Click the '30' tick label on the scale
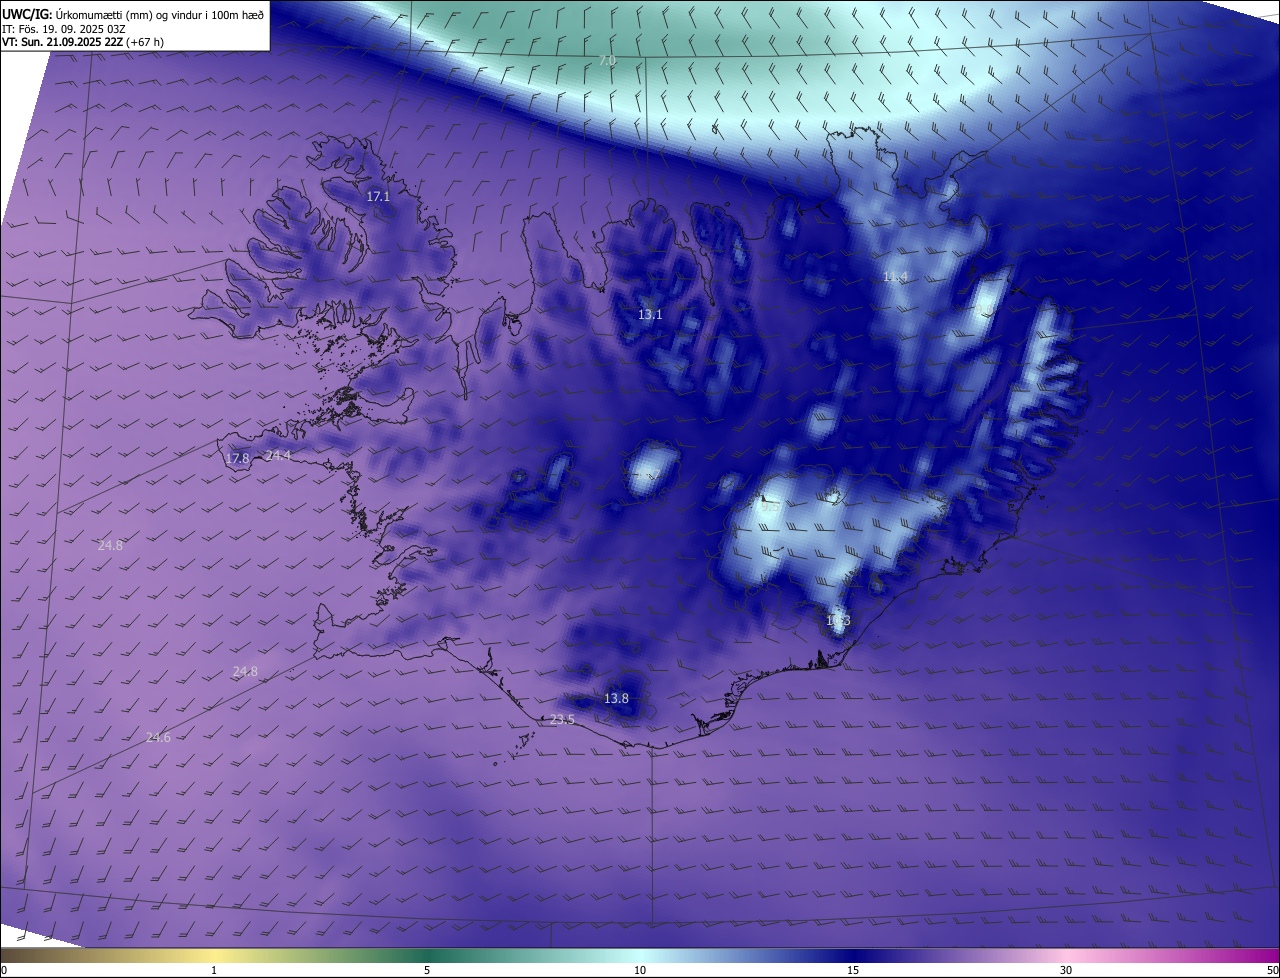 click(x=1066, y=971)
